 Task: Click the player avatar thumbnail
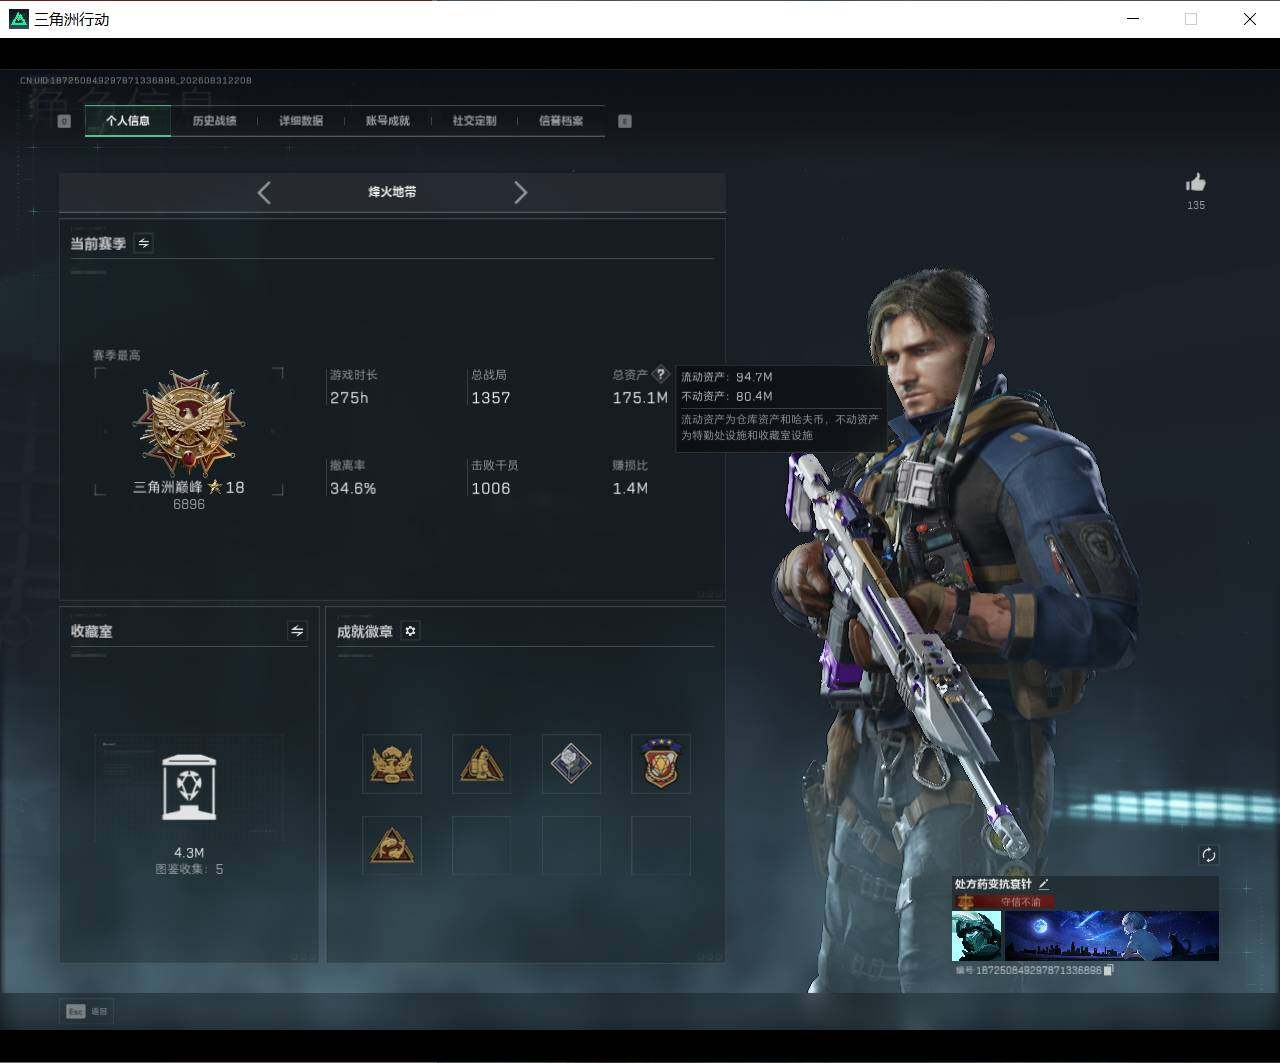[x=976, y=936]
